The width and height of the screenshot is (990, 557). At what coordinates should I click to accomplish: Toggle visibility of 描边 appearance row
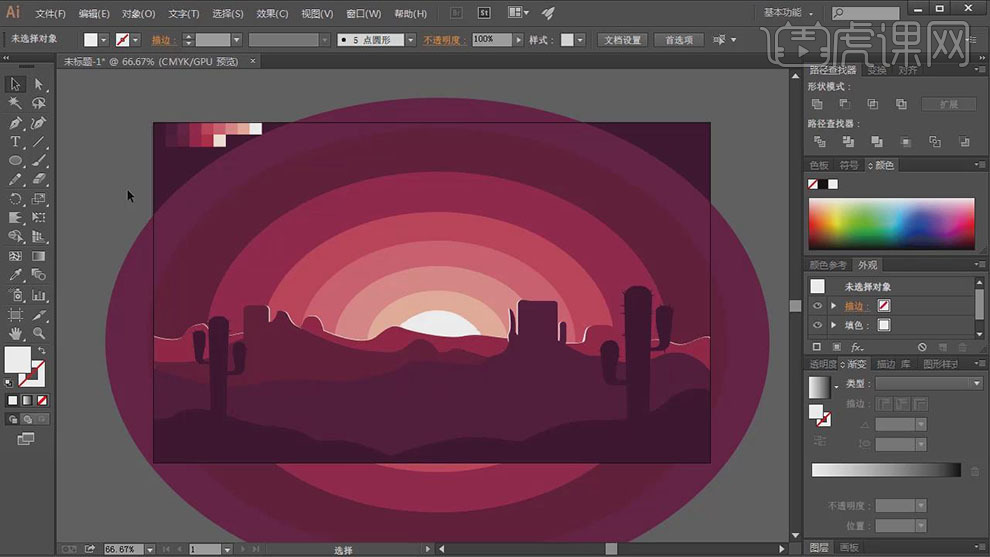(818, 306)
